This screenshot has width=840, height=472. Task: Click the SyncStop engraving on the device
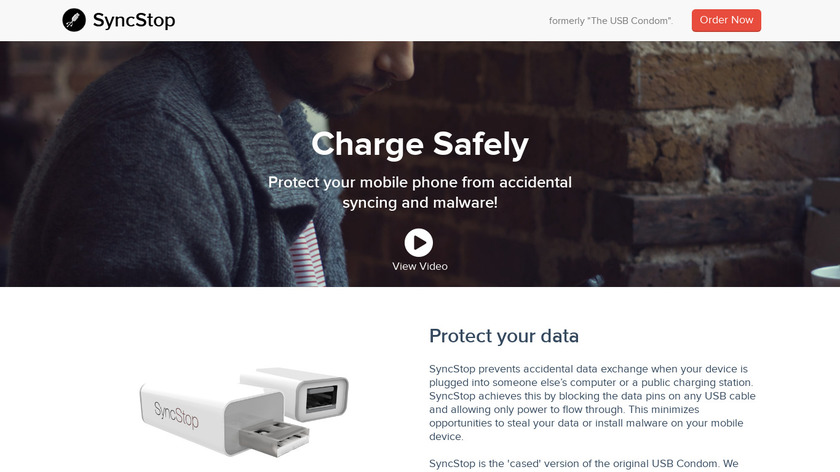[176, 415]
